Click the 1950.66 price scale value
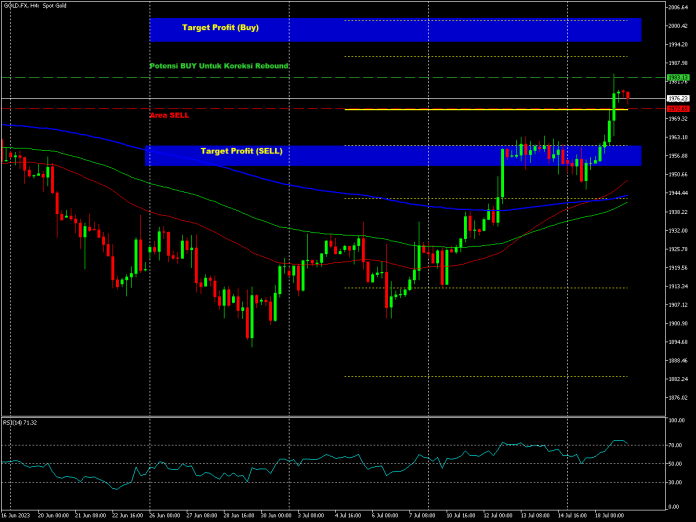Image resolution: width=696 pixels, height=522 pixels. click(x=678, y=174)
